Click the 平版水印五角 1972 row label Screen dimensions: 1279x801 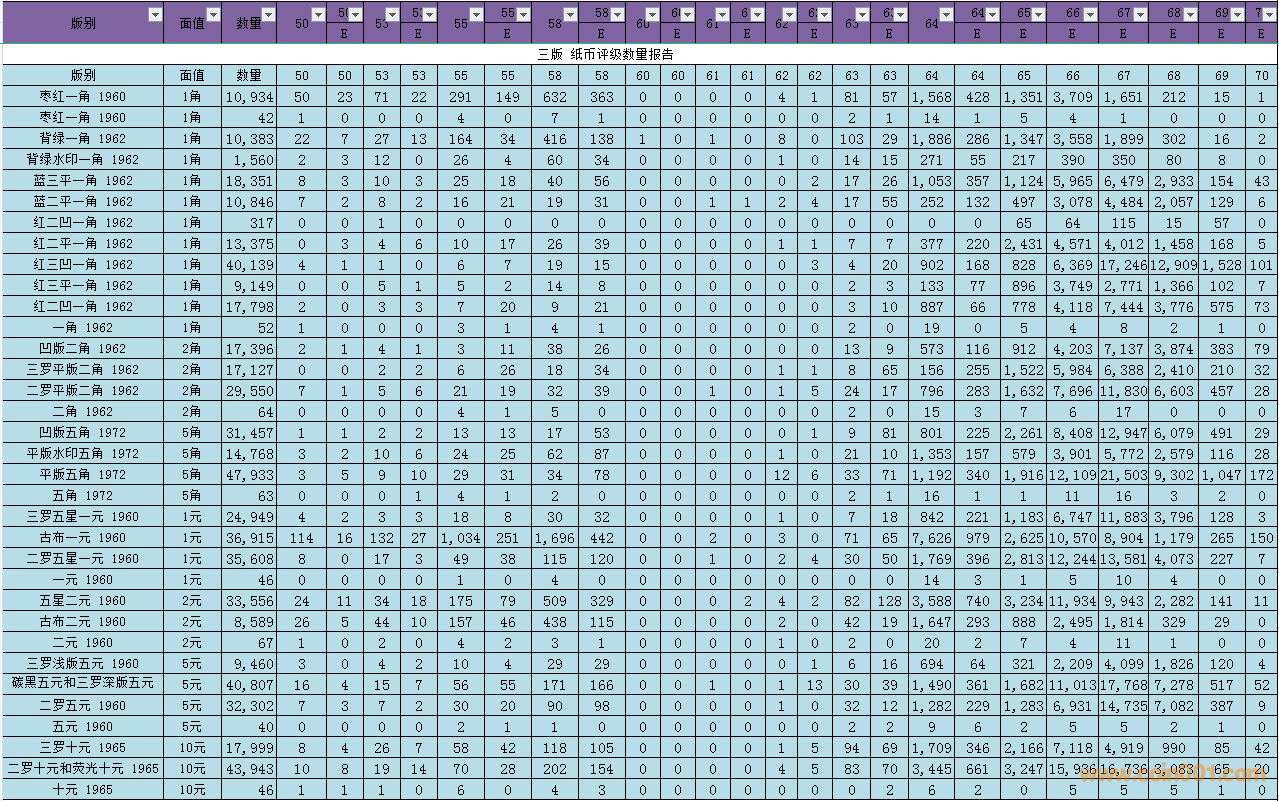pos(83,454)
